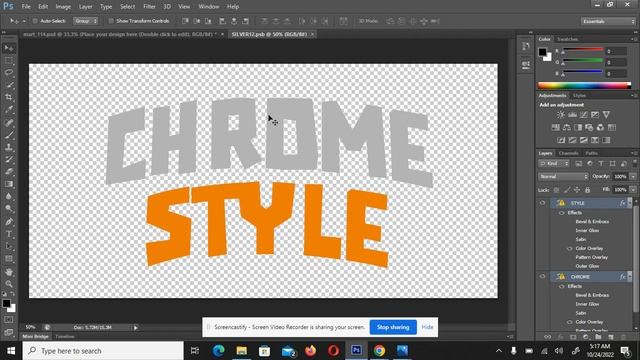The height and width of the screenshot is (360, 640).
Task: Select the Rectangular Marquee tool
Action: (9, 60)
